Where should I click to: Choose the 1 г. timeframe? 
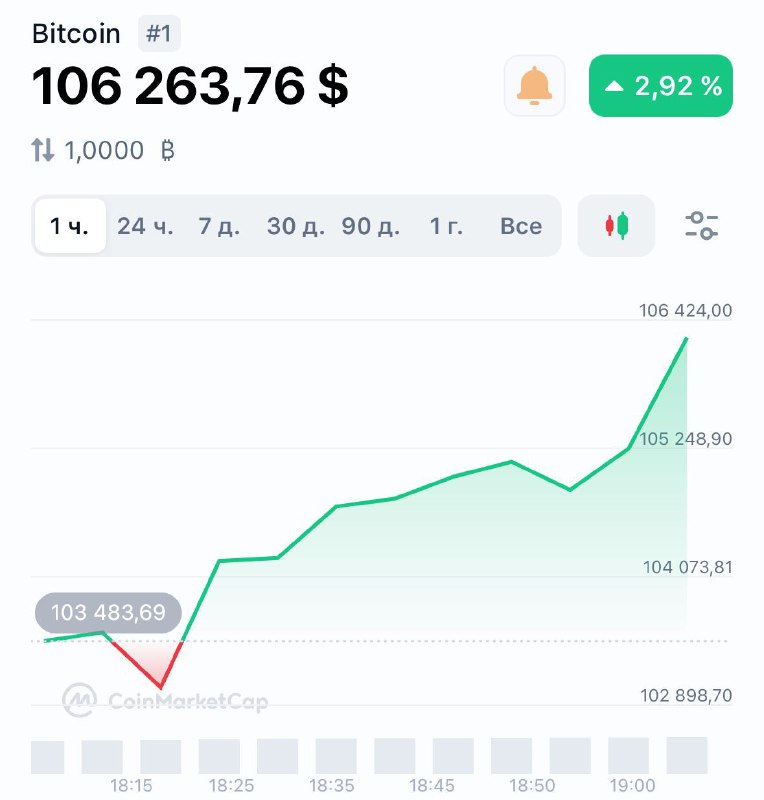446,226
